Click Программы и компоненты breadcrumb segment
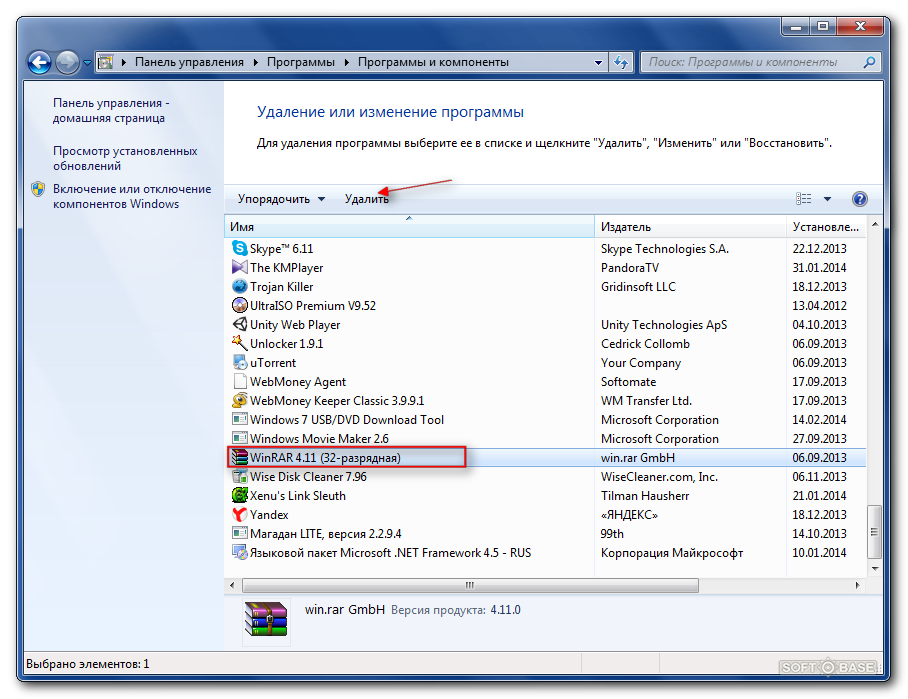The height and width of the screenshot is (699, 908). [x=433, y=62]
